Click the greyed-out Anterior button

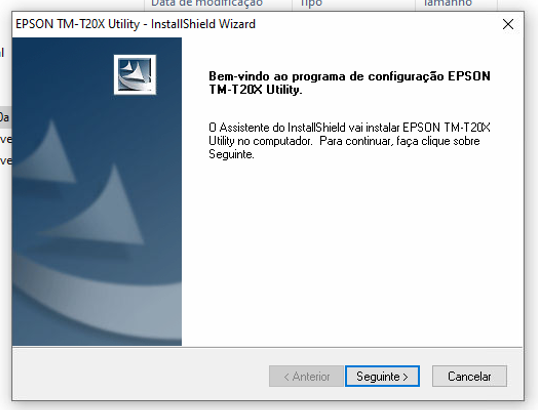[306, 376]
